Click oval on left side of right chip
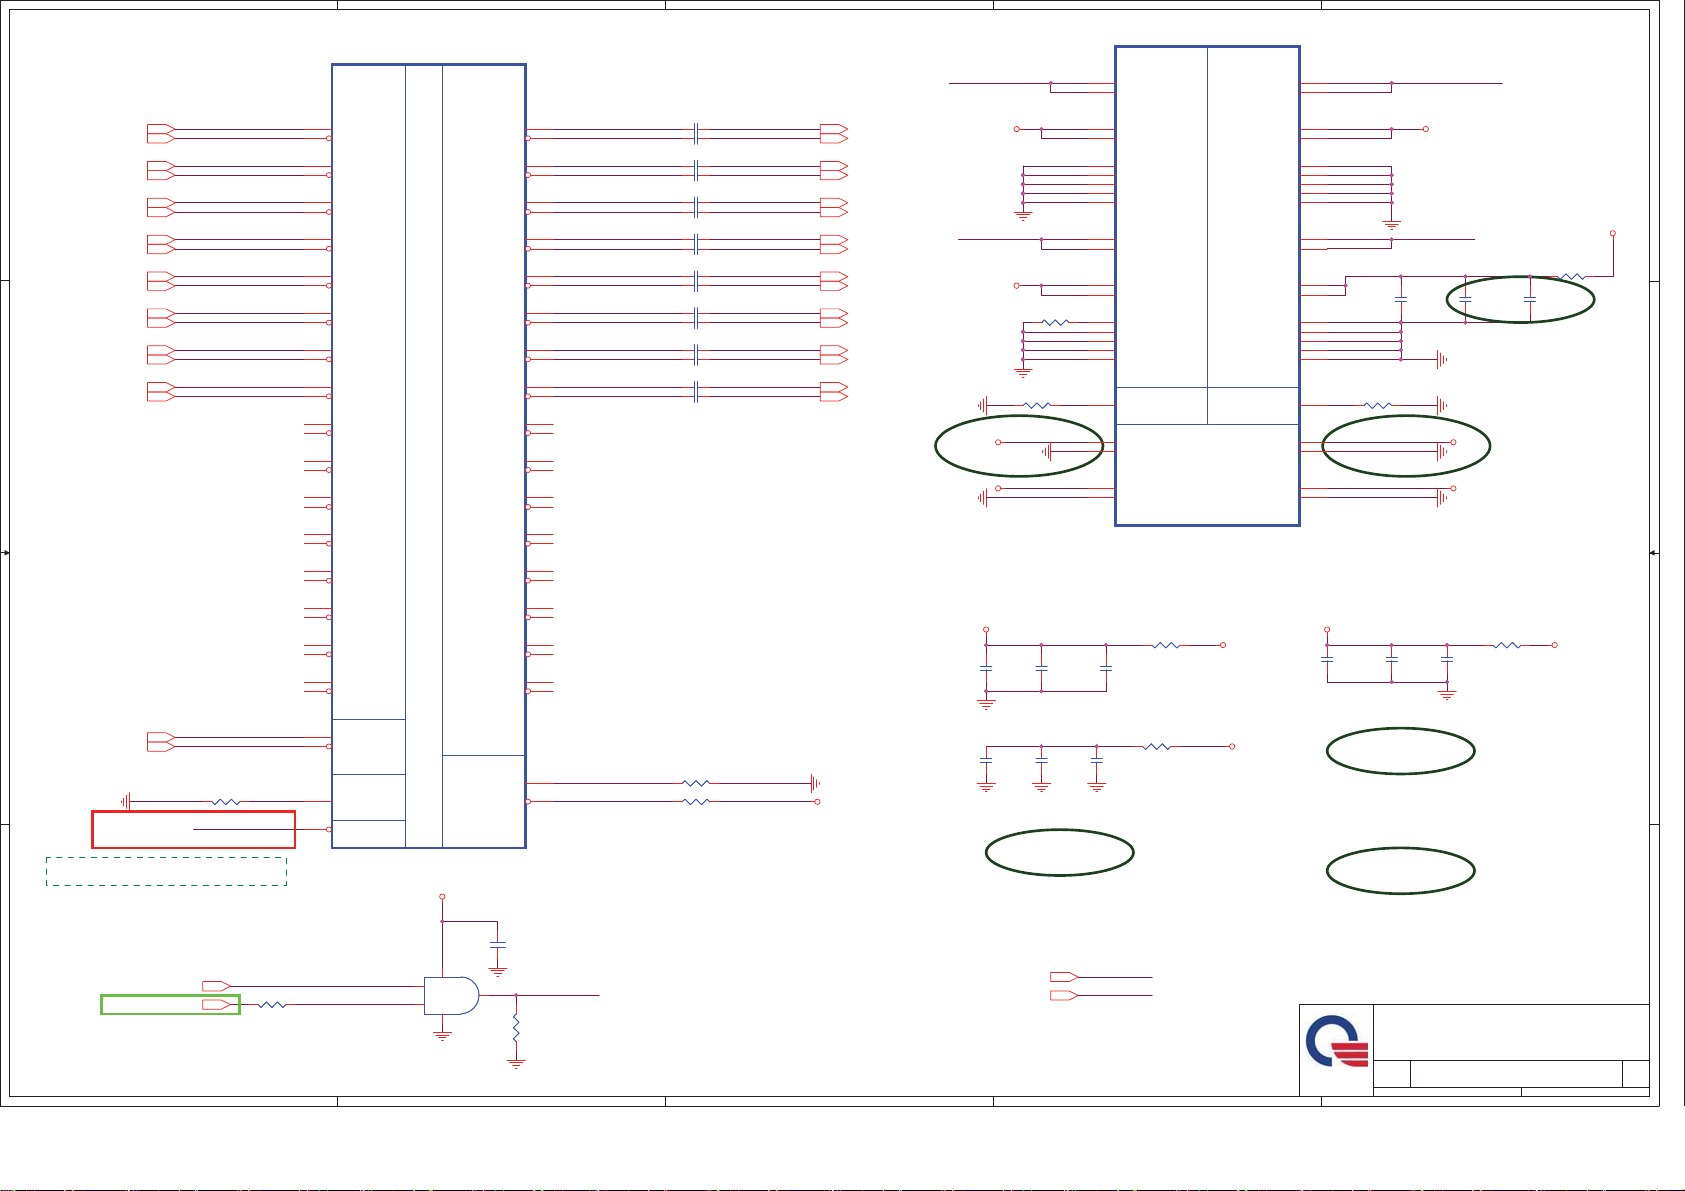Viewport: 1685px width, 1191px height. point(1018,446)
